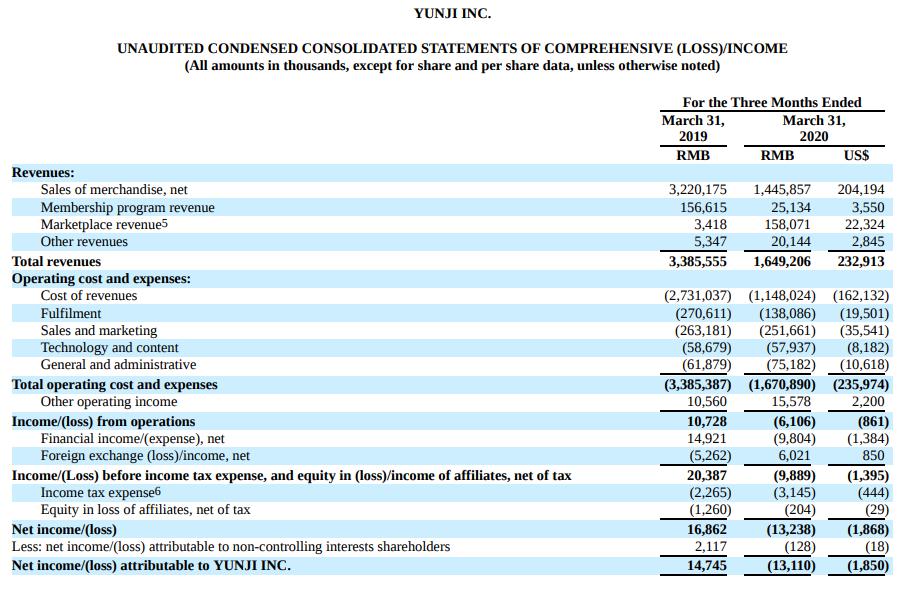Select the 'UNAUDITED CONDENSED CONSOLIDATED STATEMENTS' heading line
The width and height of the screenshot is (919, 590).
(x=452, y=48)
